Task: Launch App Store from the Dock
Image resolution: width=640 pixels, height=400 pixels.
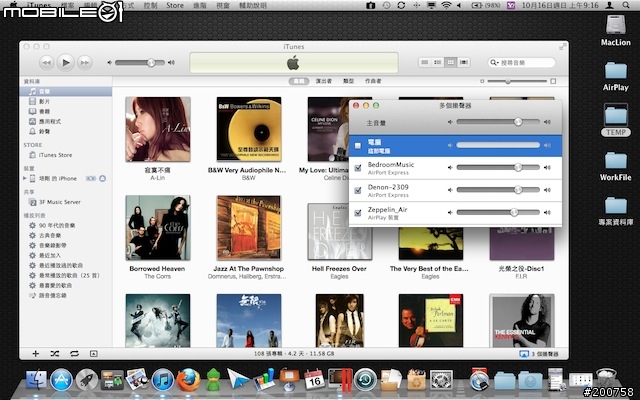Action: point(61,380)
